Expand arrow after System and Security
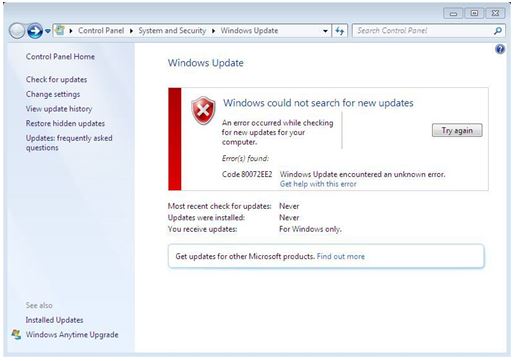This screenshot has height=361, width=515. (213, 31)
